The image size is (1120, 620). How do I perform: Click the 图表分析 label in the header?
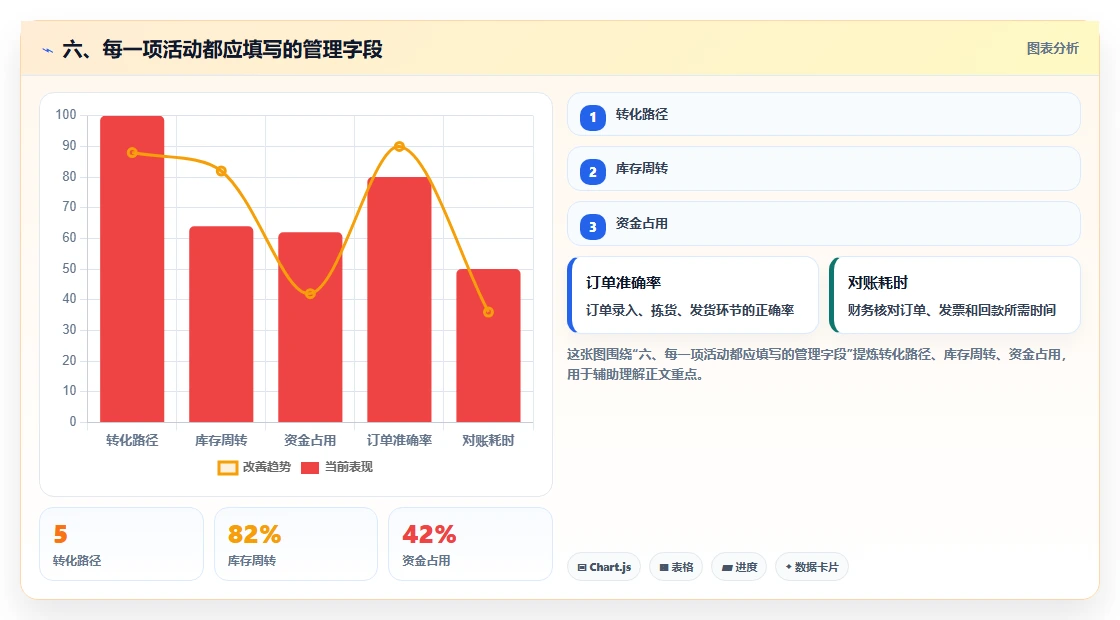click(1052, 49)
